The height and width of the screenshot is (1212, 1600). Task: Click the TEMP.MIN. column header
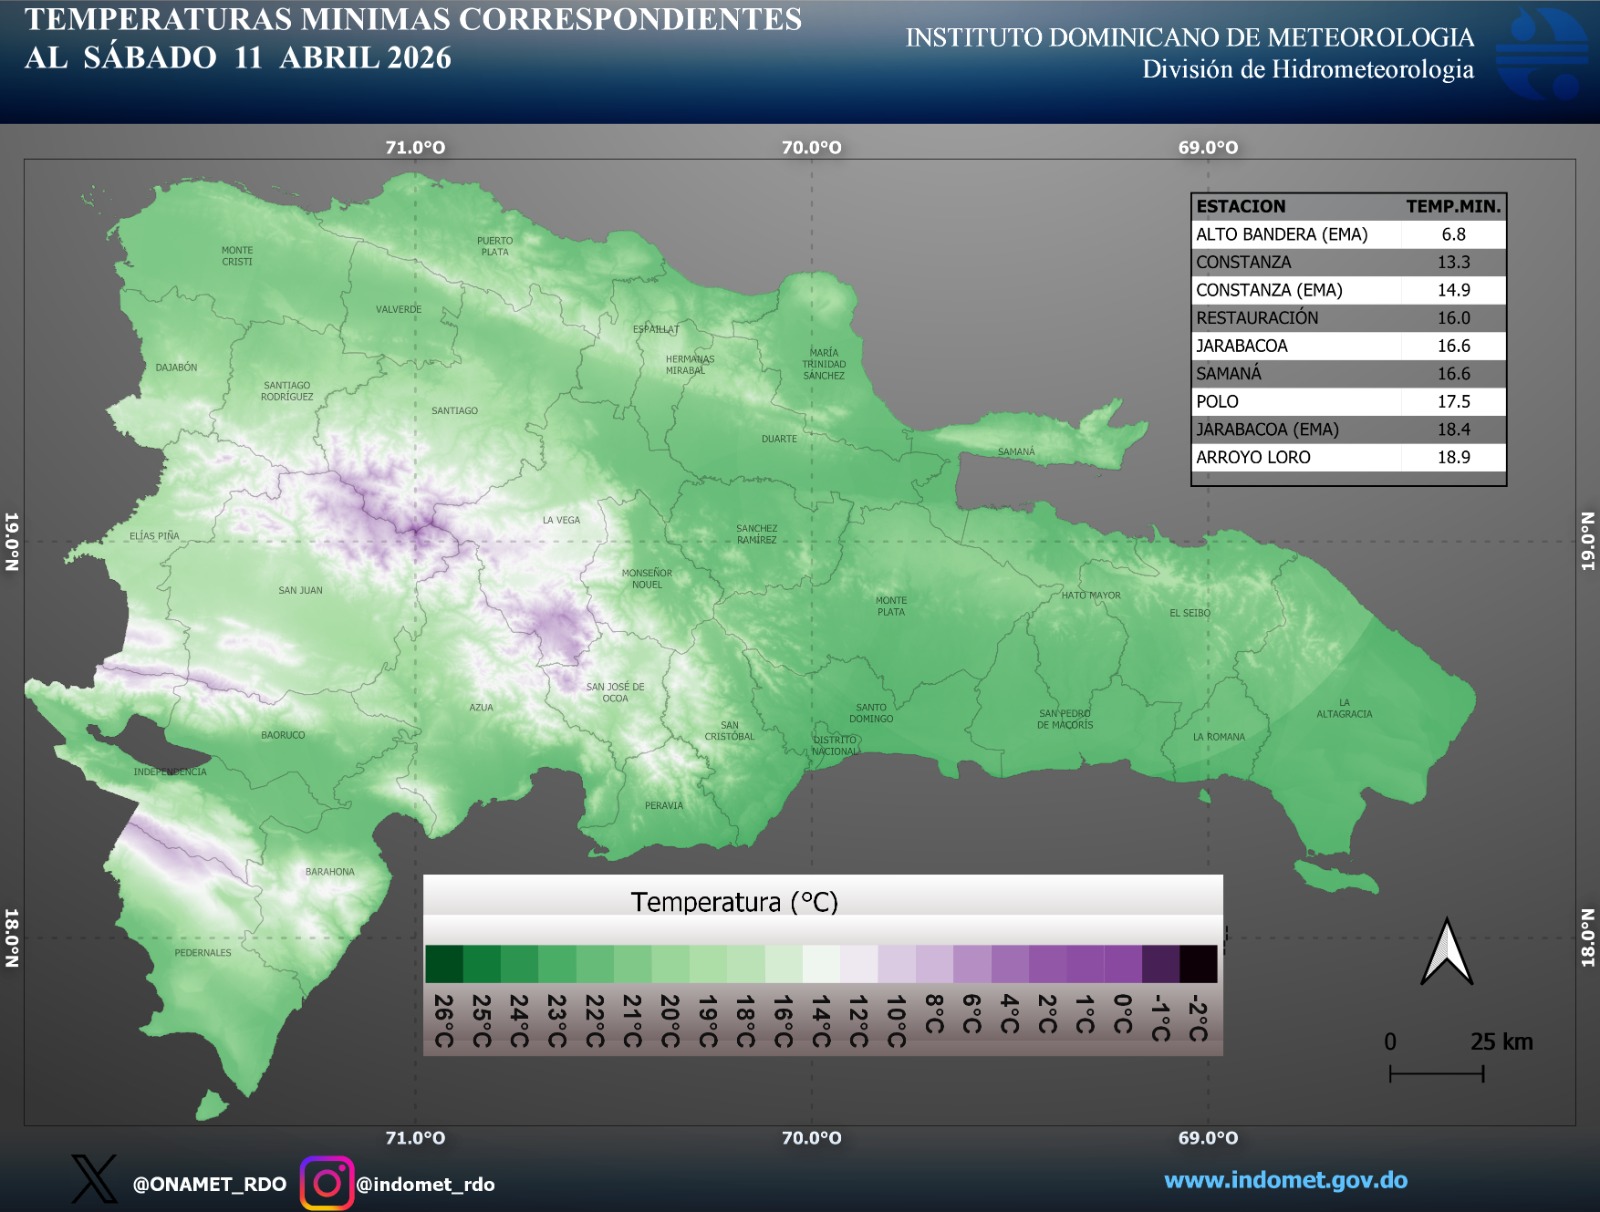[1453, 206]
